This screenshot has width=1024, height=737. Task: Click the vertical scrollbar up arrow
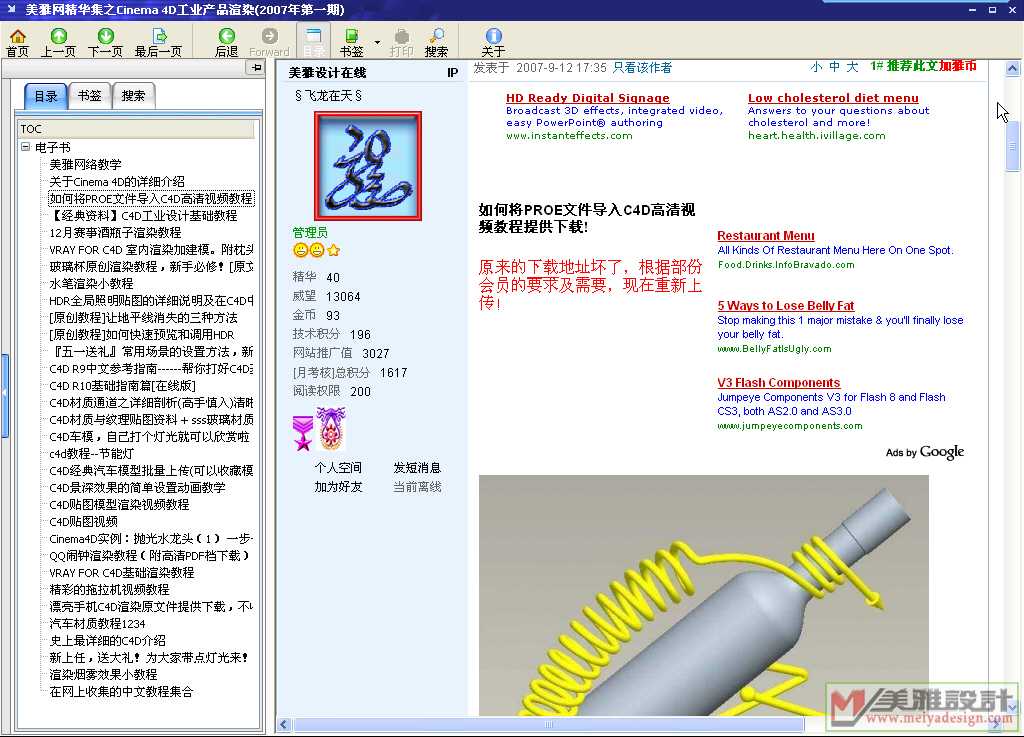tap(1012, 69)
